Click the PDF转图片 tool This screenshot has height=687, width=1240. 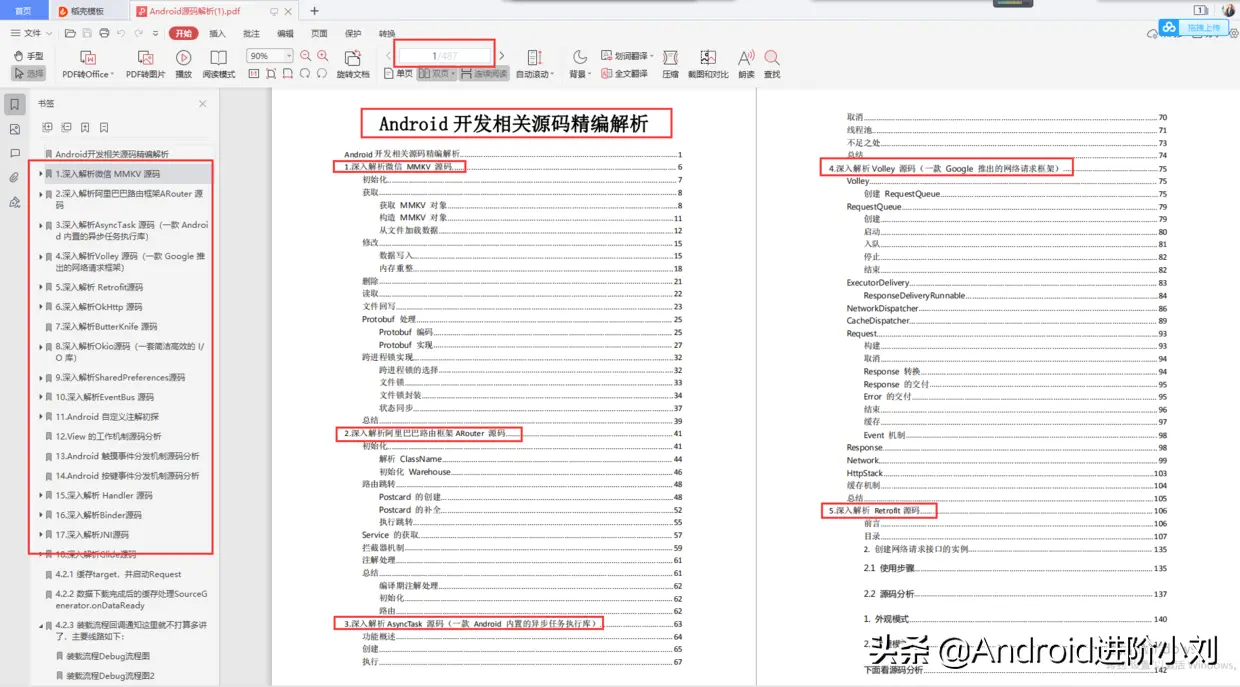tap(145, 64)
